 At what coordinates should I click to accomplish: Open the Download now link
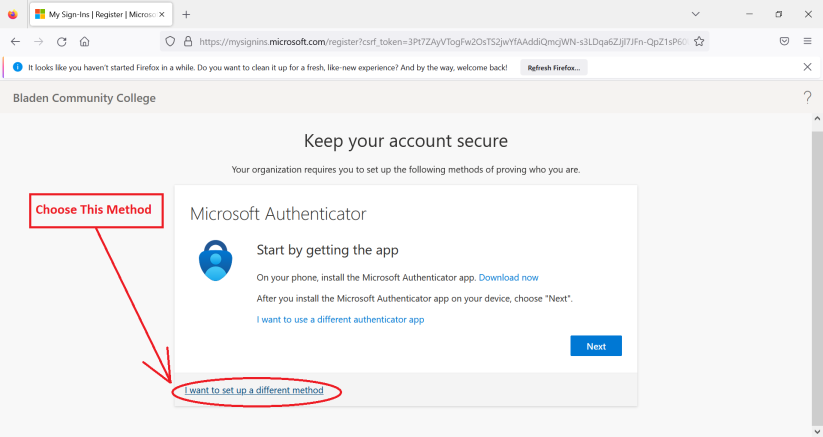(x=508, y=277)
